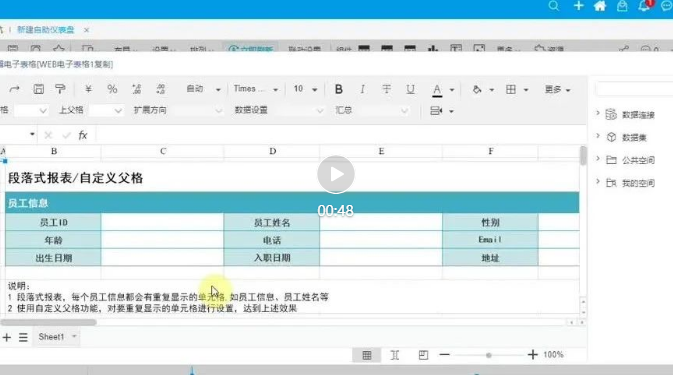The height and width of the screenshot is (375, 673).
Task: Expand the 数据集 tree node
Action: tap(597, 136)
